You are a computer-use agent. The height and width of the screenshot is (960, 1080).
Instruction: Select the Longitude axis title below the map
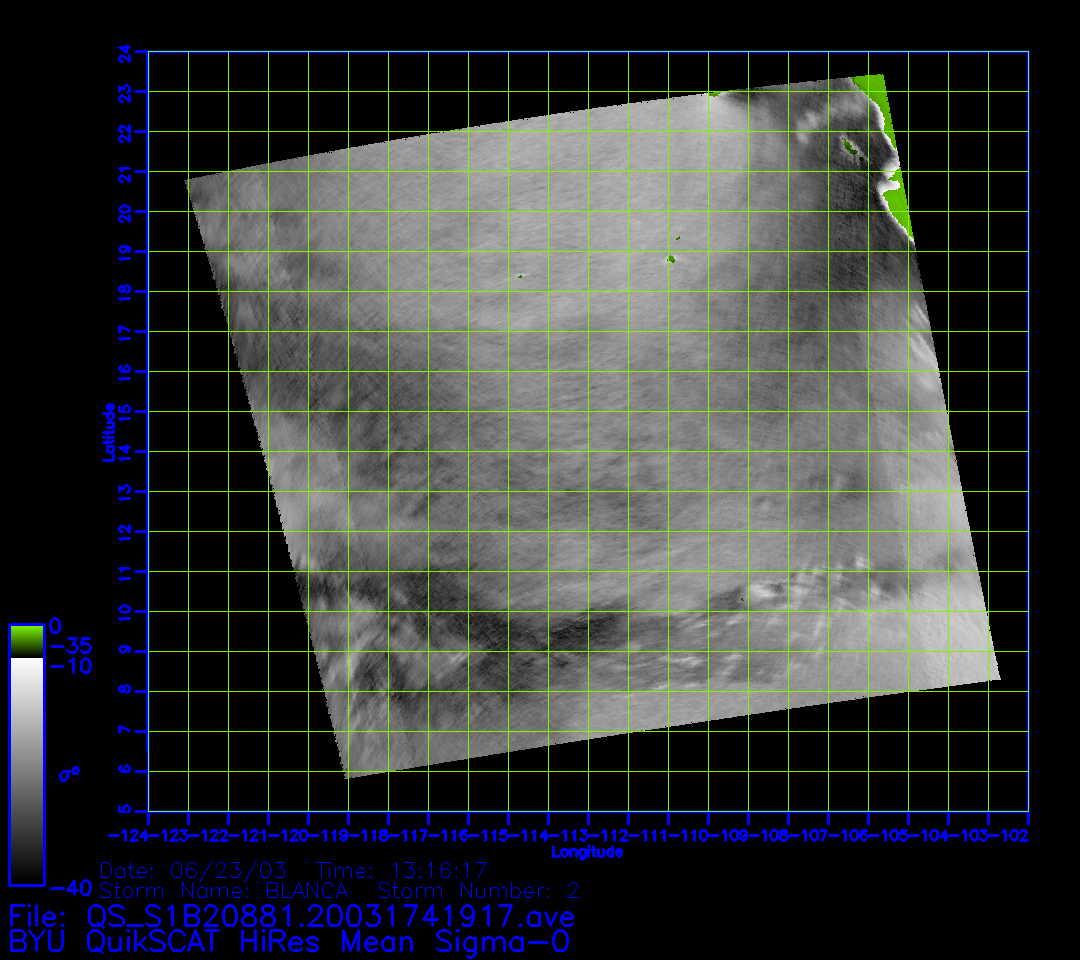(588, 852)
